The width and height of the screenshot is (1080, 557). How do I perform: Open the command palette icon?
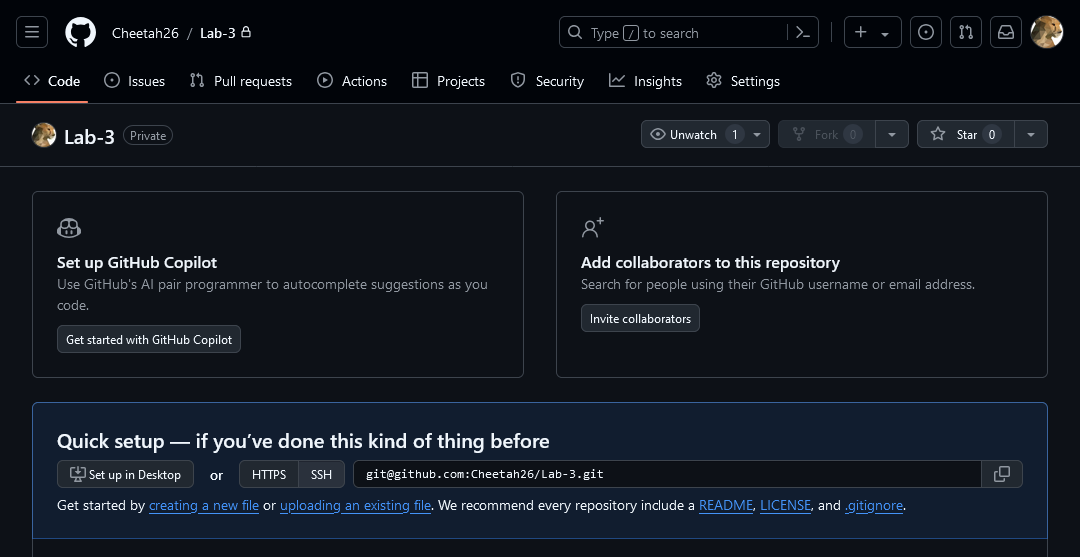click(x=802, y=32)
